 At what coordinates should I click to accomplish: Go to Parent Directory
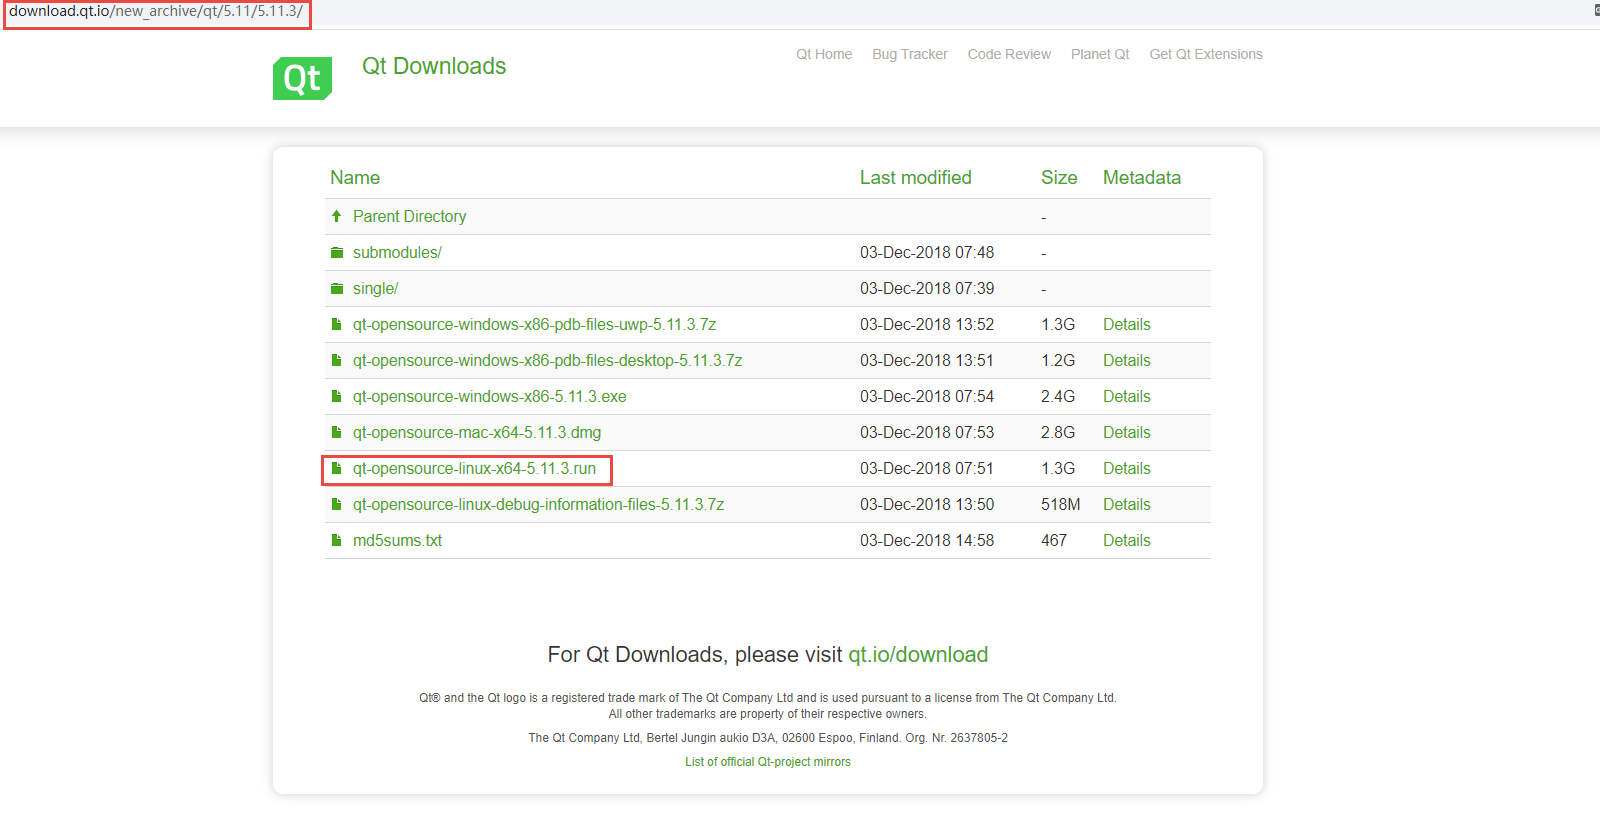(409, 216)
